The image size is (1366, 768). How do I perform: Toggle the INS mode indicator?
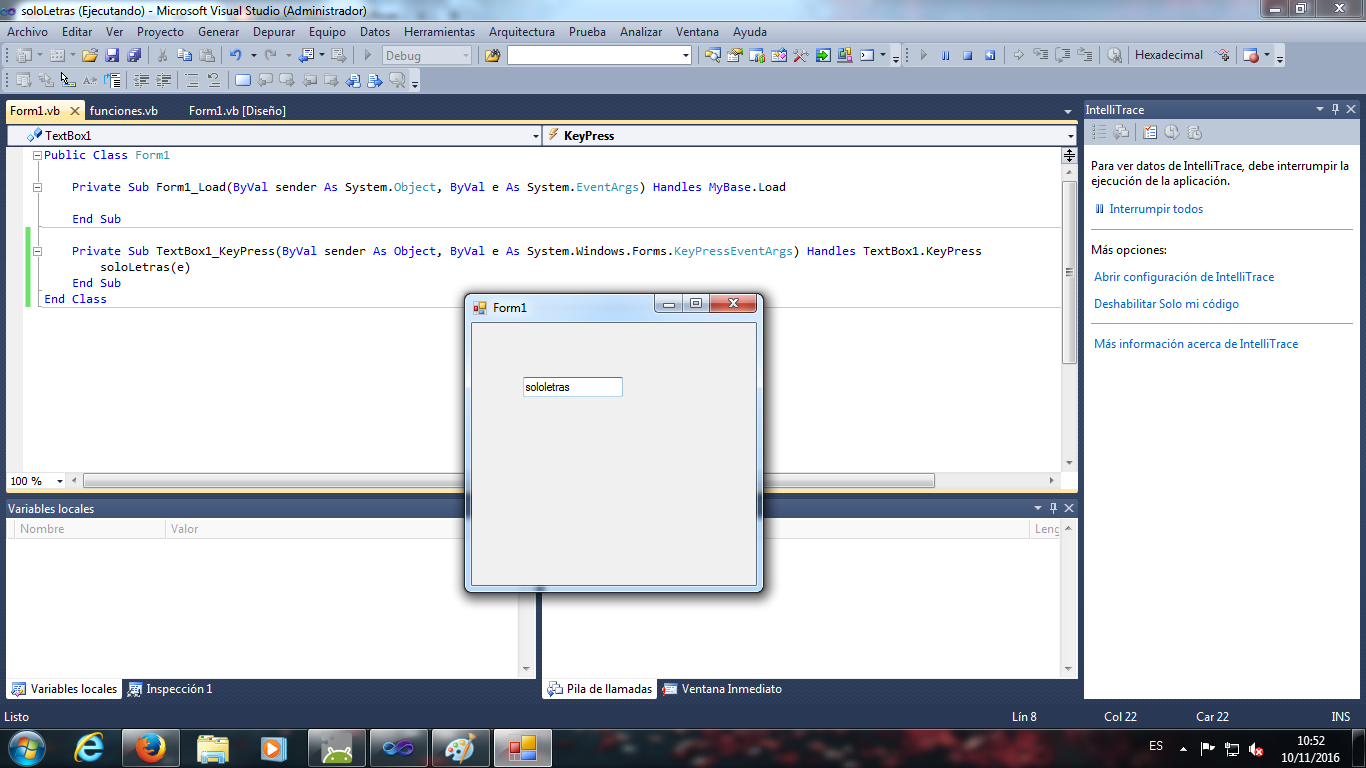1340,716
